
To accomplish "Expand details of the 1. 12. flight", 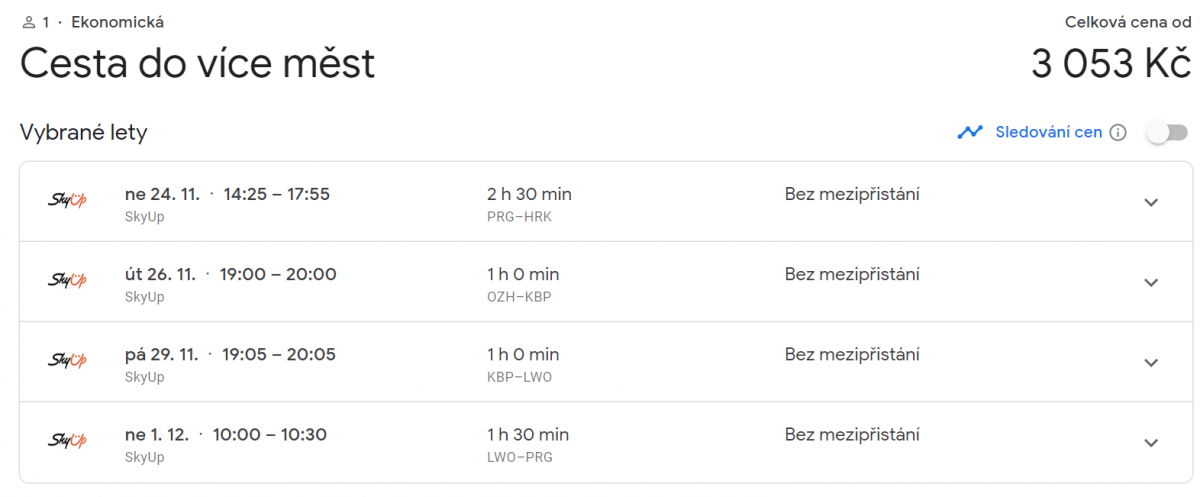I will pyautogui.click(x=1151, y=442).
